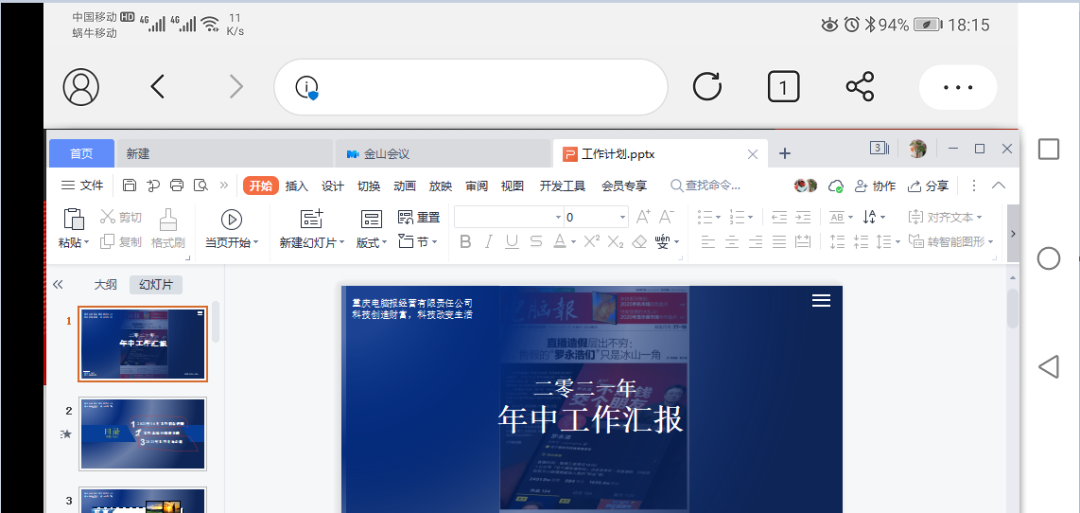Image resolution: width=1080 pixels, height=513 pixels.
Task: Switch to the 动画 ribbon tab
Action: pos(405,186)
